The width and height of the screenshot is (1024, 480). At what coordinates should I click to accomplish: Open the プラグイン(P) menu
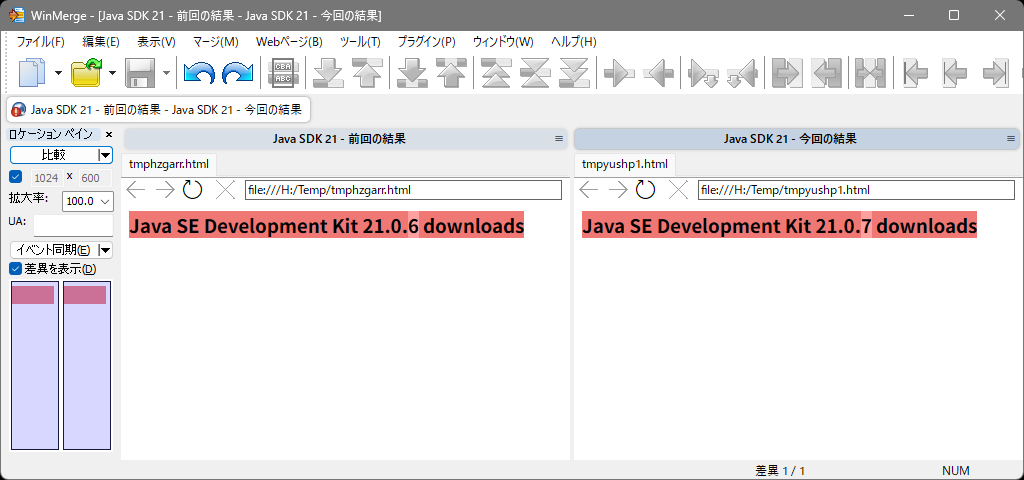[426, 42]
